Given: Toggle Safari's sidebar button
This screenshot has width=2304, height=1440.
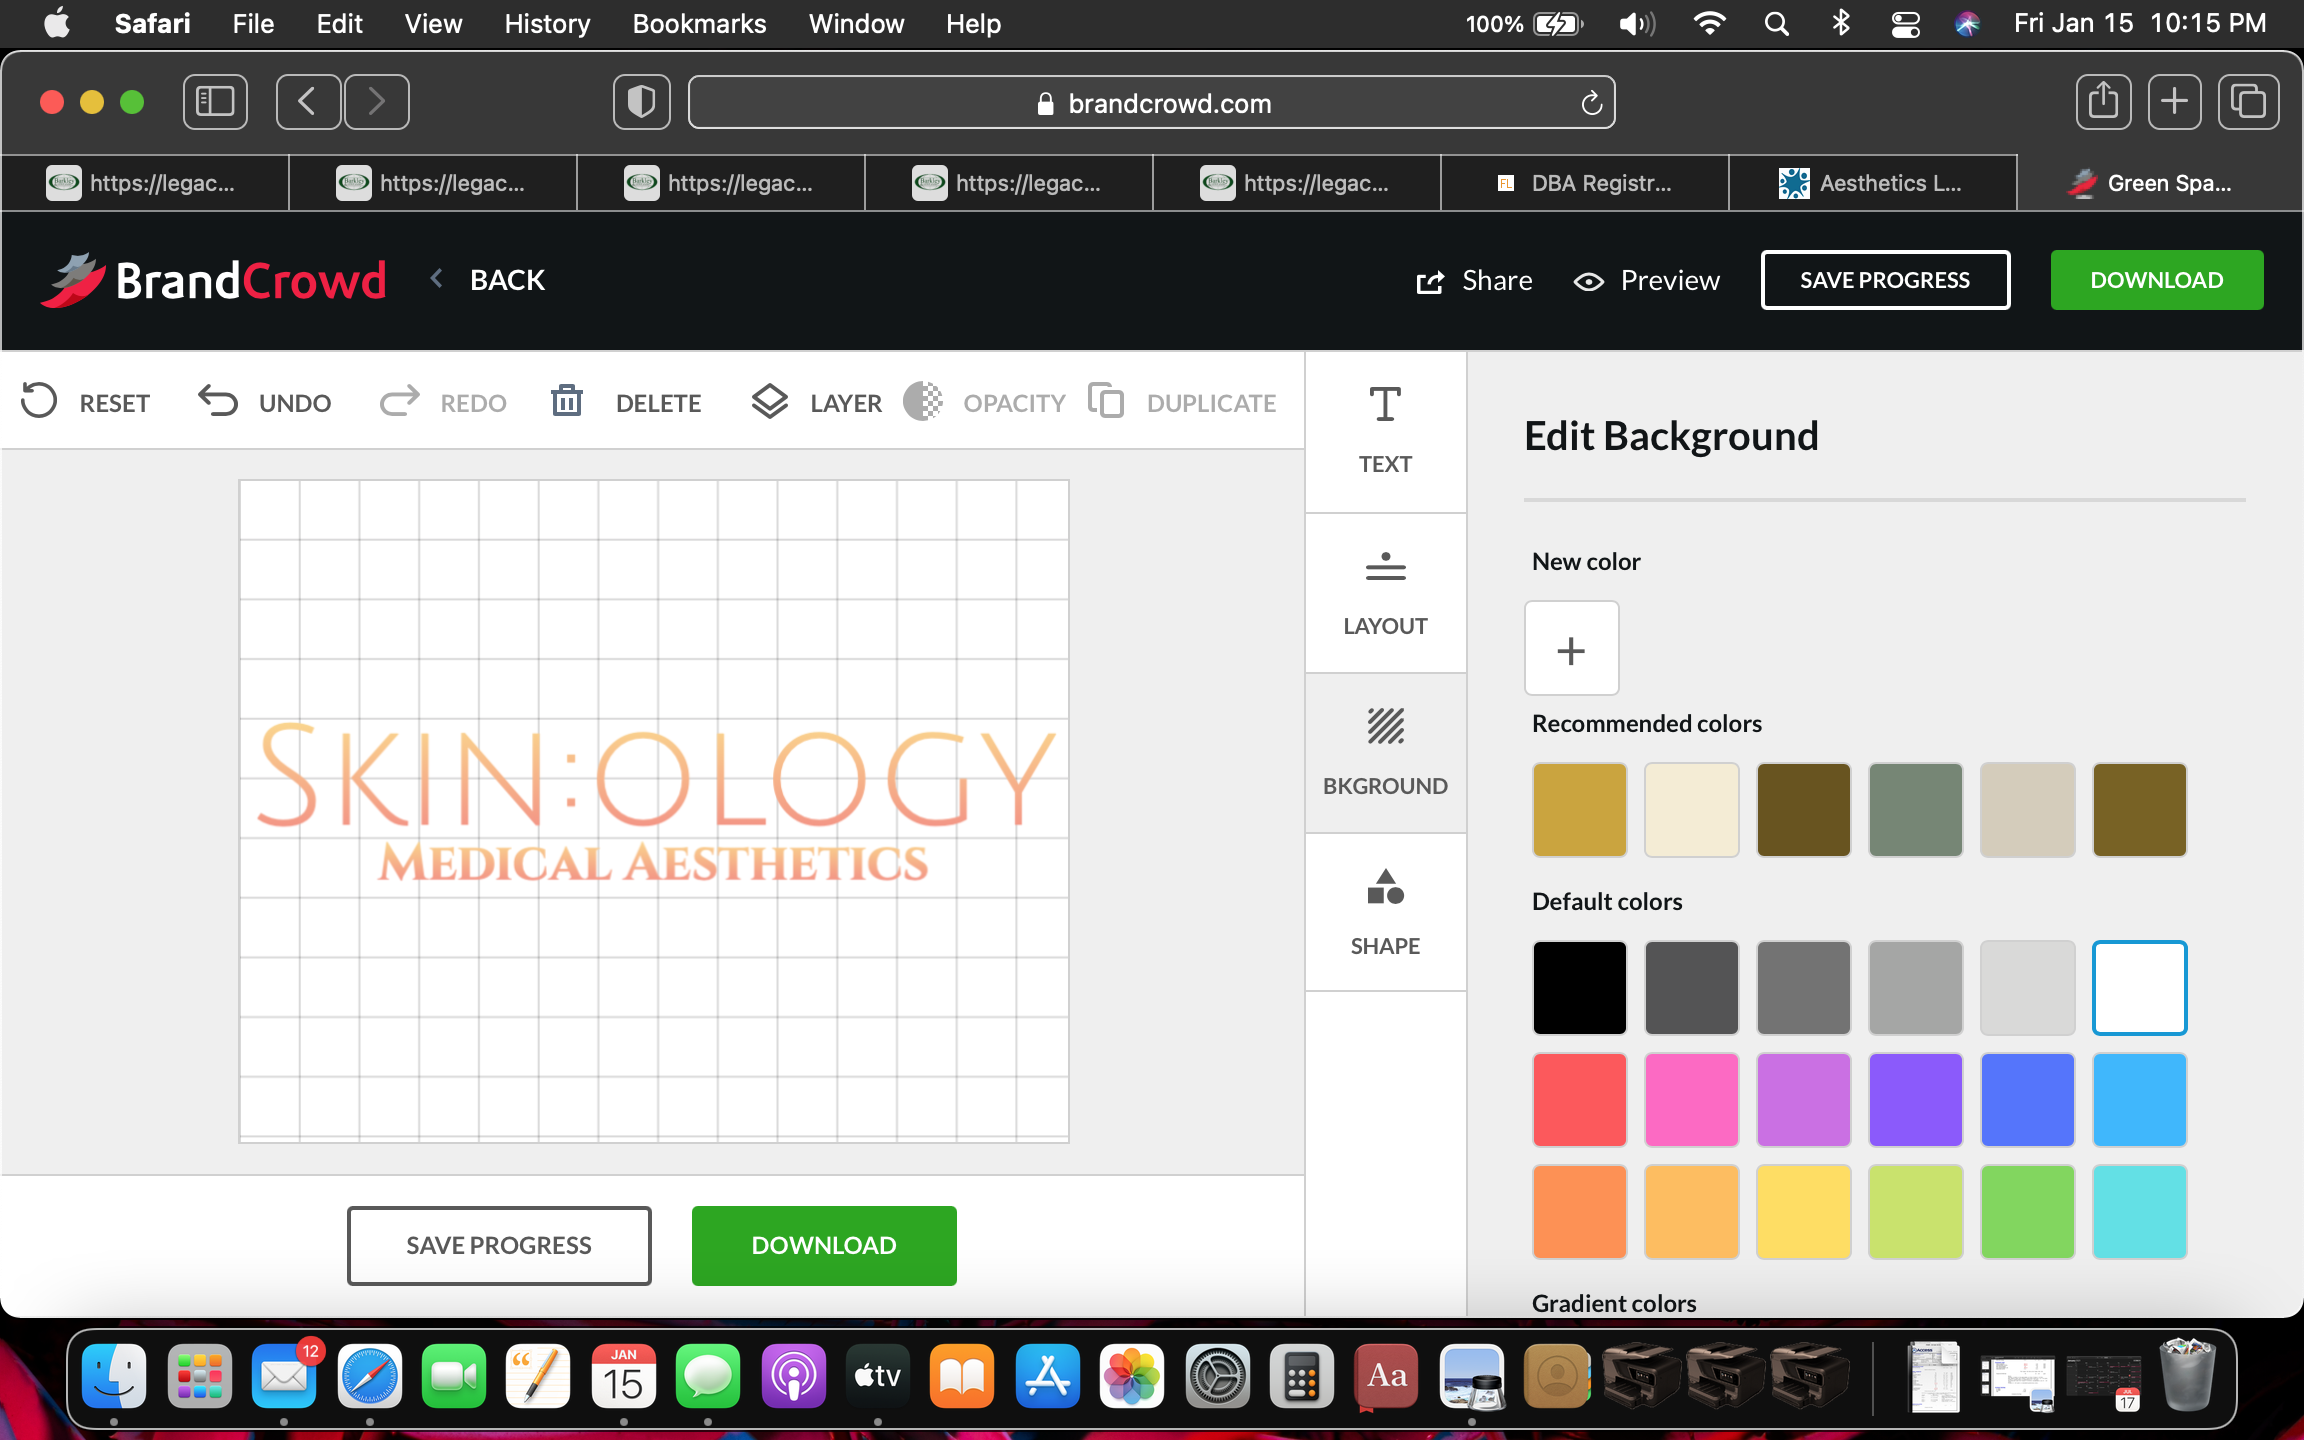Looking at the screenshot, I should 215,102.
